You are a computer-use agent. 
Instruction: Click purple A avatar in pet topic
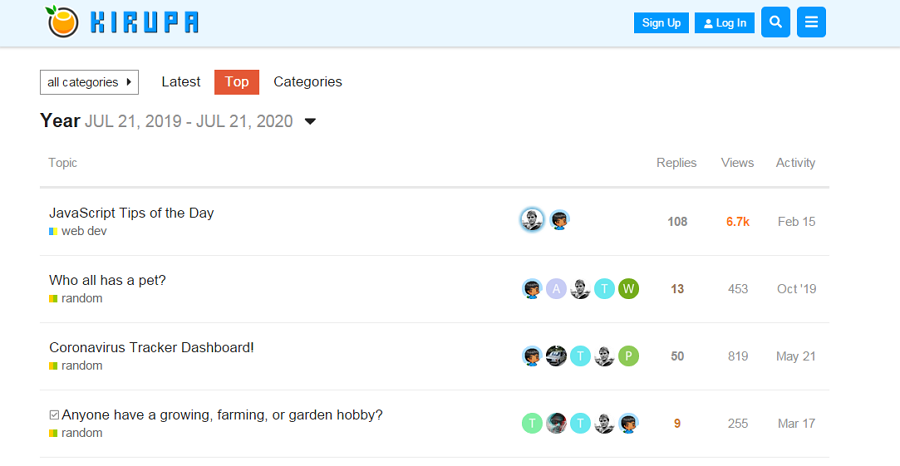click(556, 289)
